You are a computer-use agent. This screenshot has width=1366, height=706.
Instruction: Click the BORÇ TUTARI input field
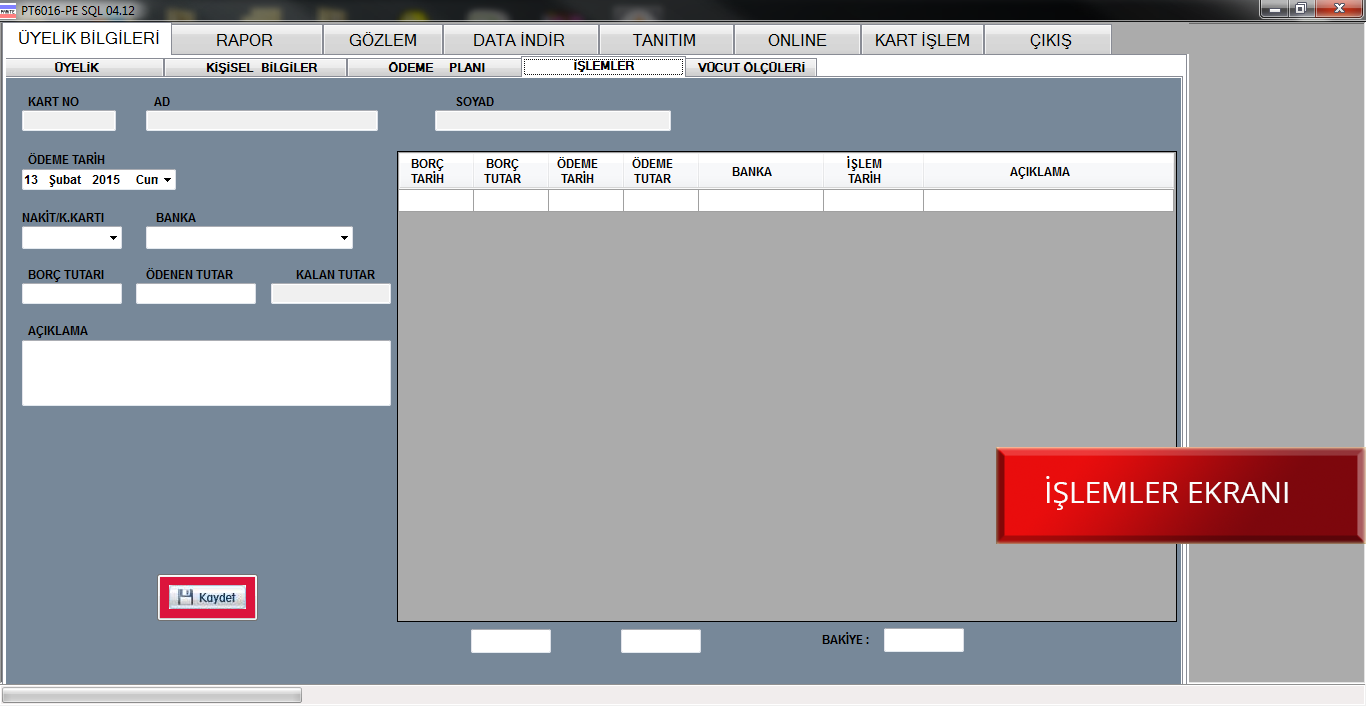click(x=72, y=294)
